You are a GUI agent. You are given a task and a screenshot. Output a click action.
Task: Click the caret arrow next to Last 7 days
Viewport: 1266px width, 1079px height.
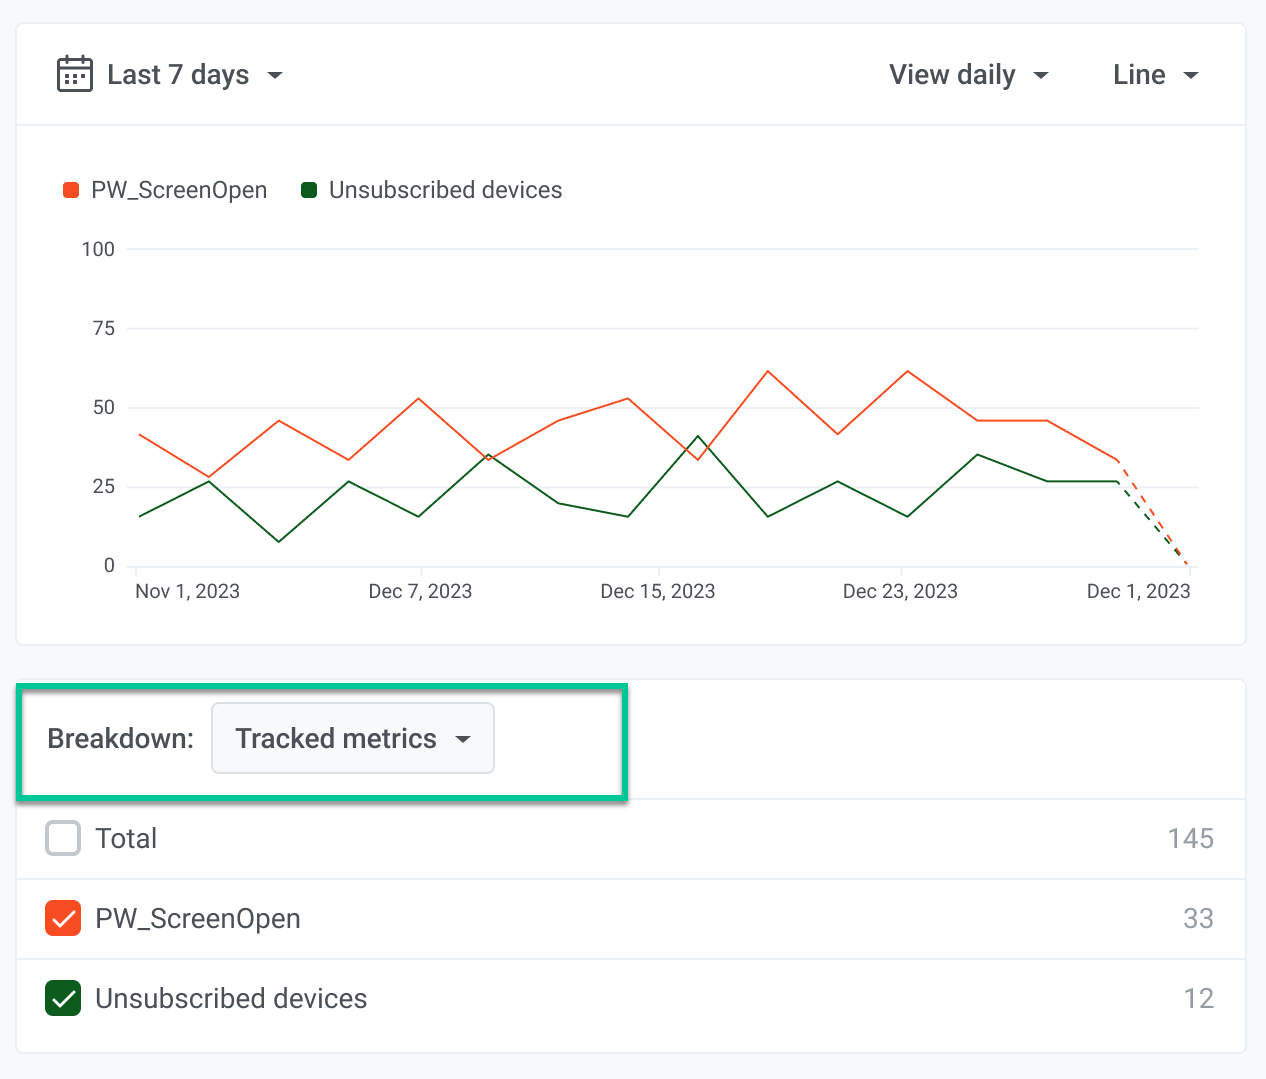click(x=275, y=76)
